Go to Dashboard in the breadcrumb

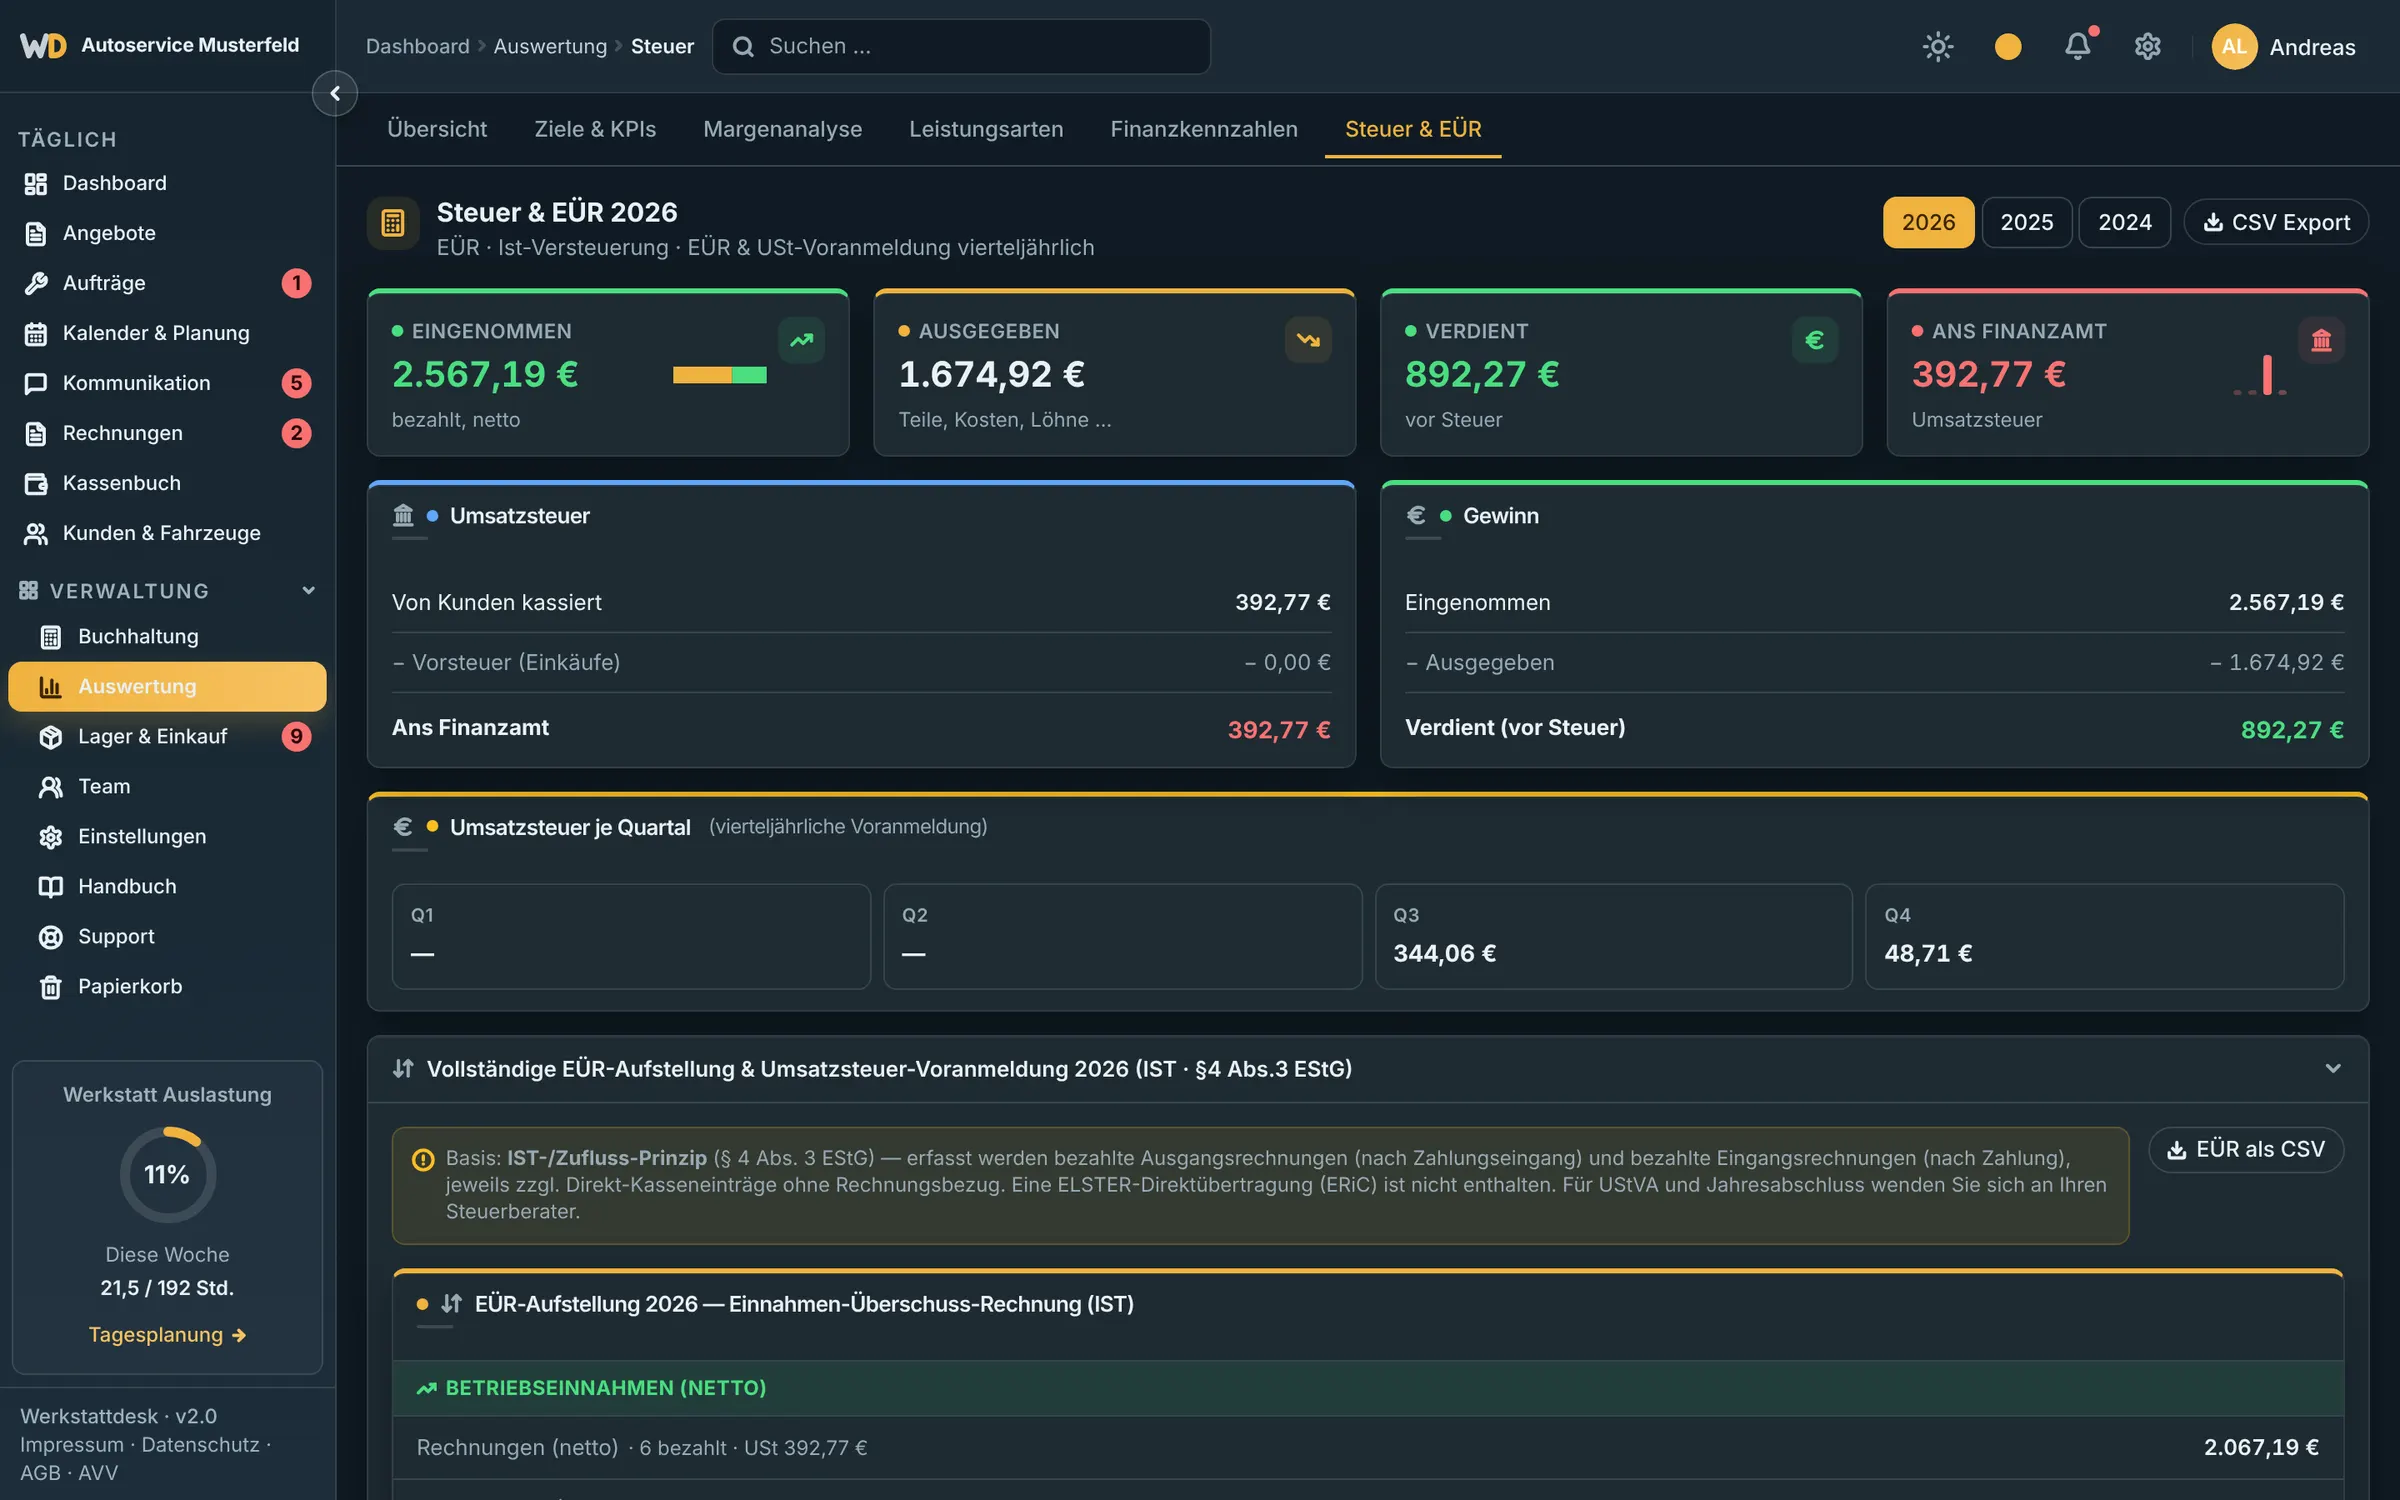[417, 47]
